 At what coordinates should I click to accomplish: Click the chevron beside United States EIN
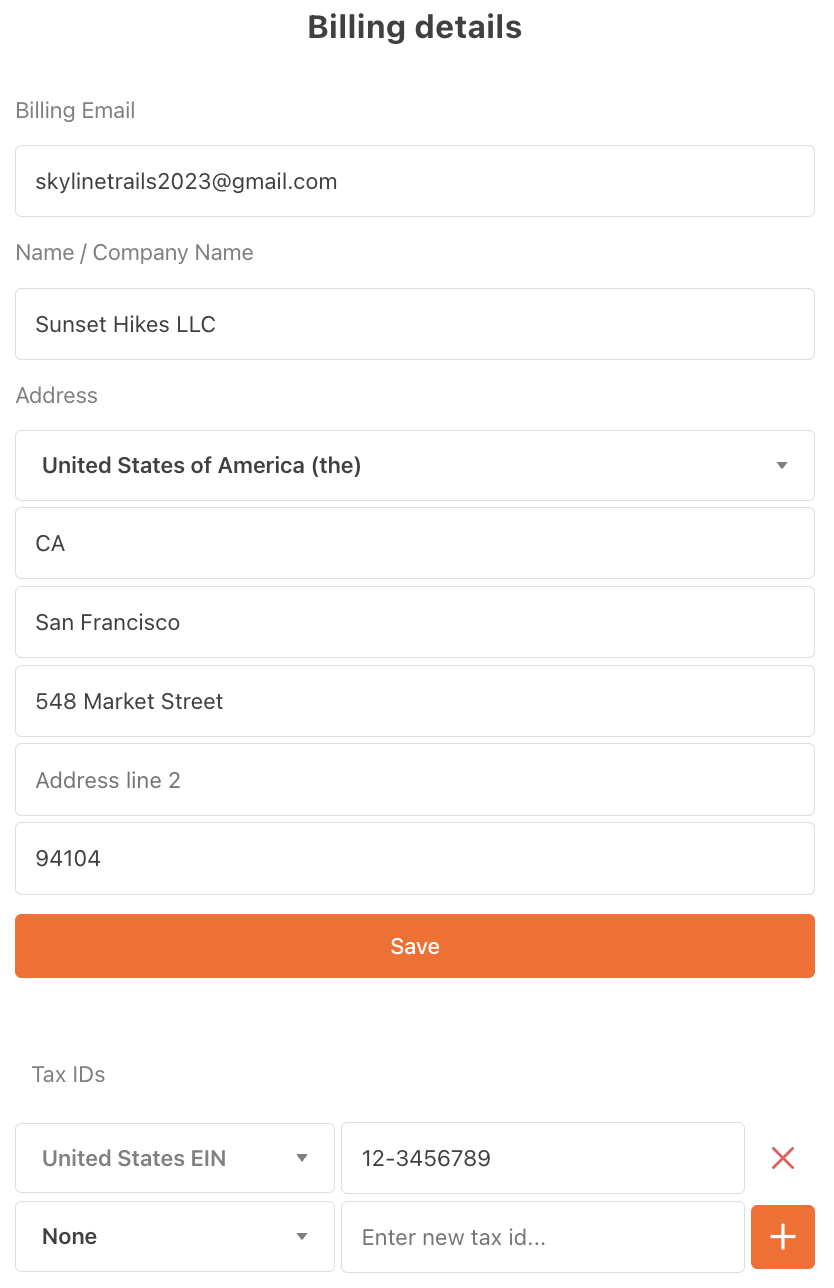(x=302, y=1157)
